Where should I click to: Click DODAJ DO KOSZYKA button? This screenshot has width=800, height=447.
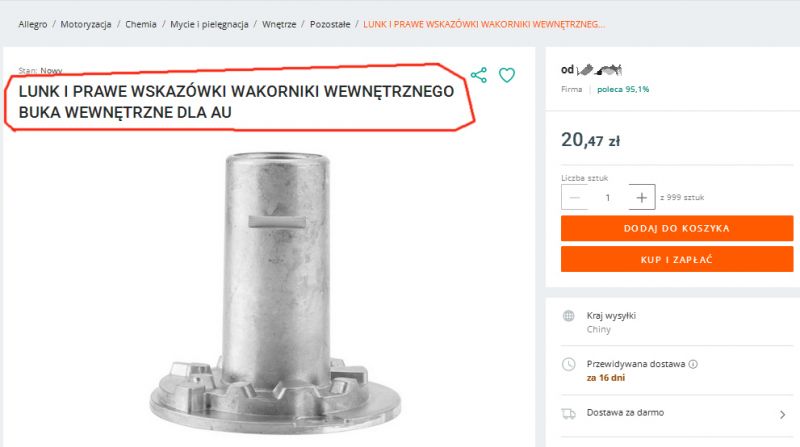[x=677, y=228]
